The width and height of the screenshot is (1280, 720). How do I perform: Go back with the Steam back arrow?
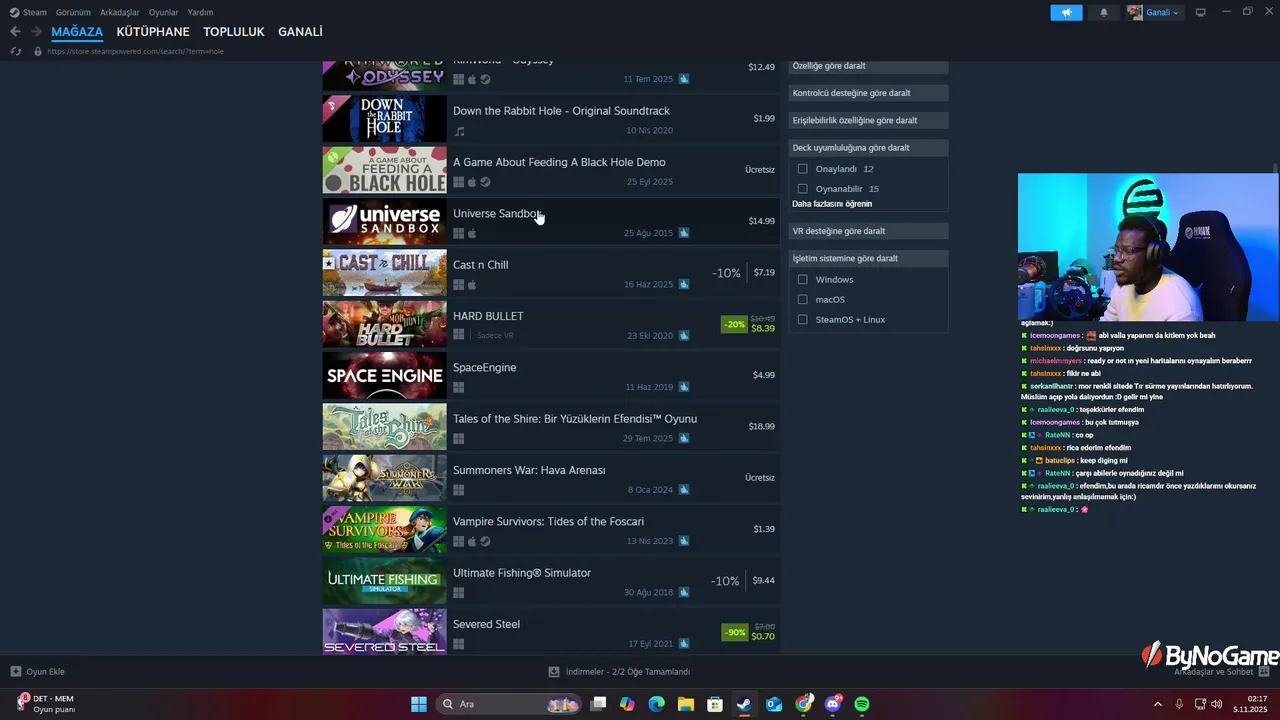(15, 32)
